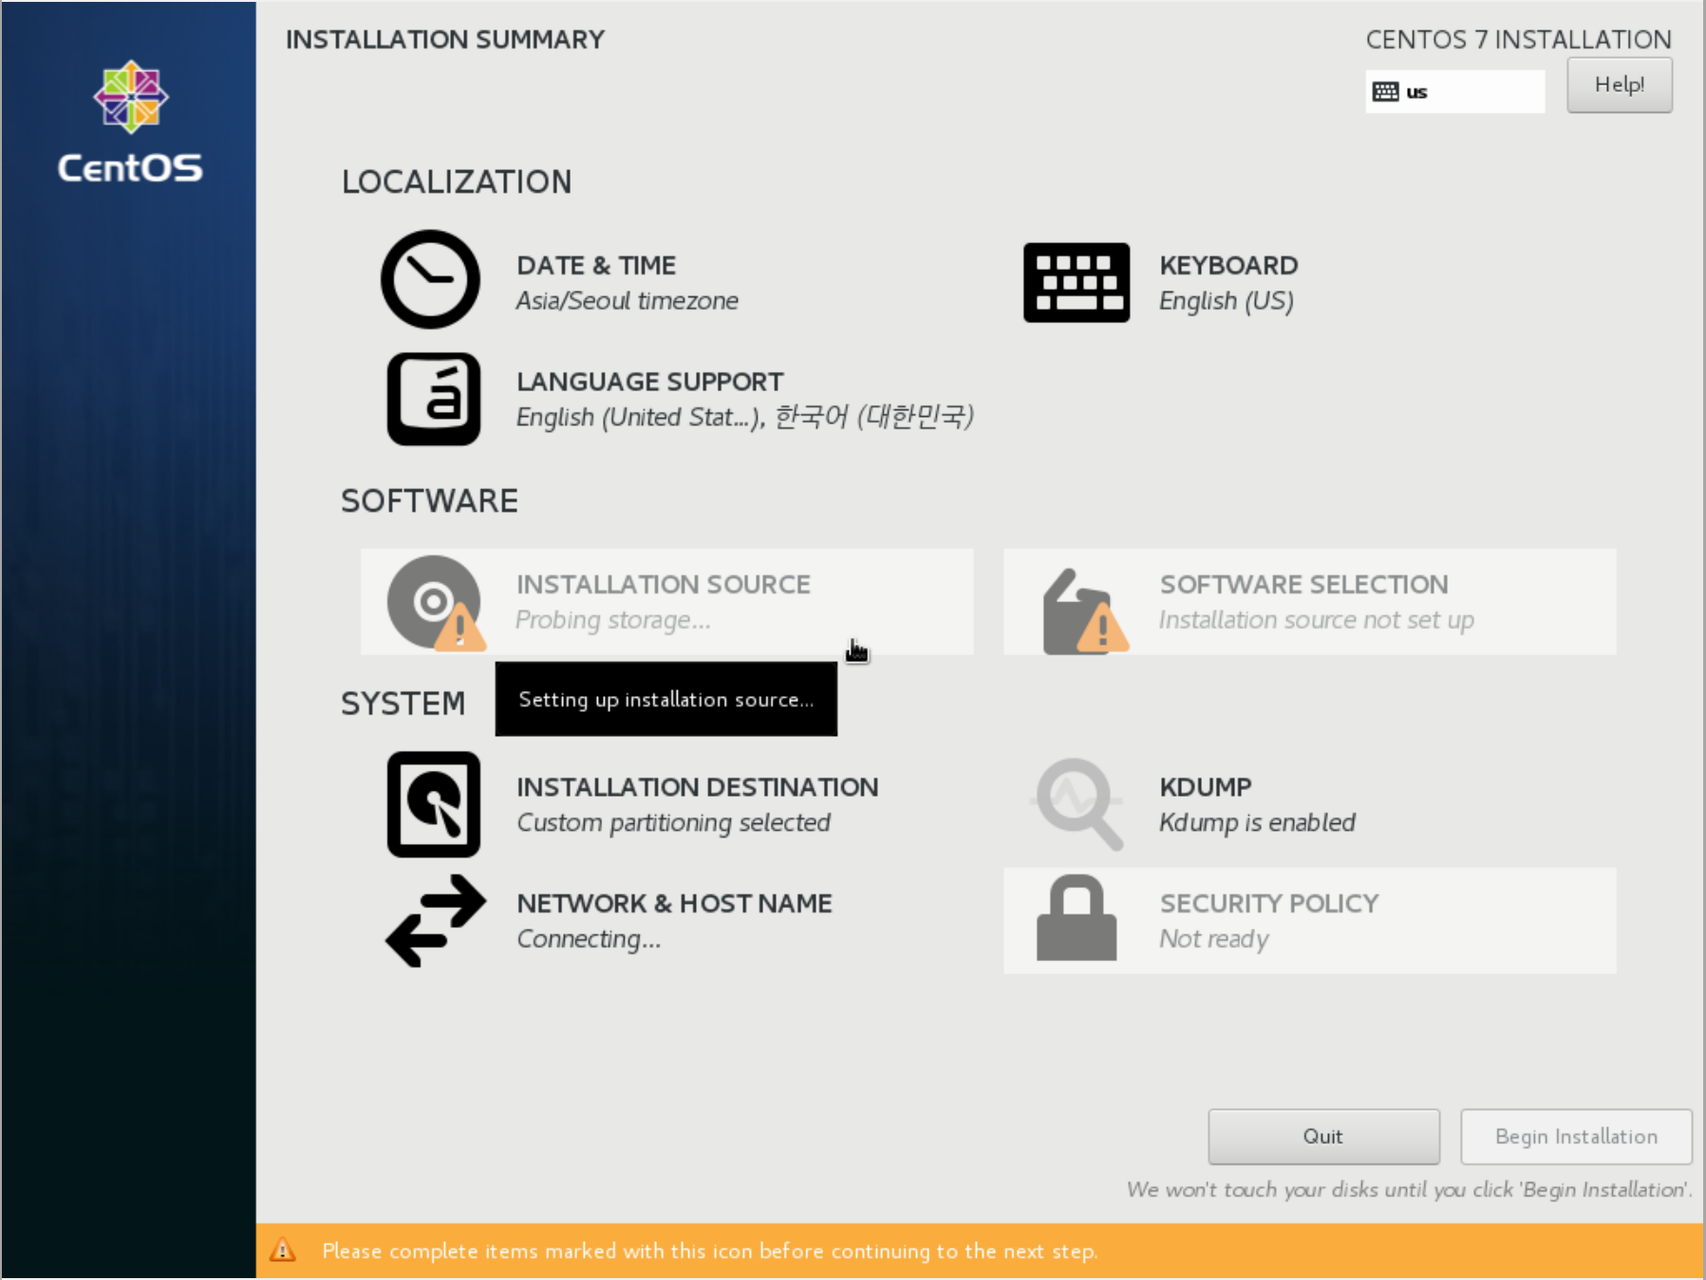Click the Security Policy padlock icon

pos(1076,918)
